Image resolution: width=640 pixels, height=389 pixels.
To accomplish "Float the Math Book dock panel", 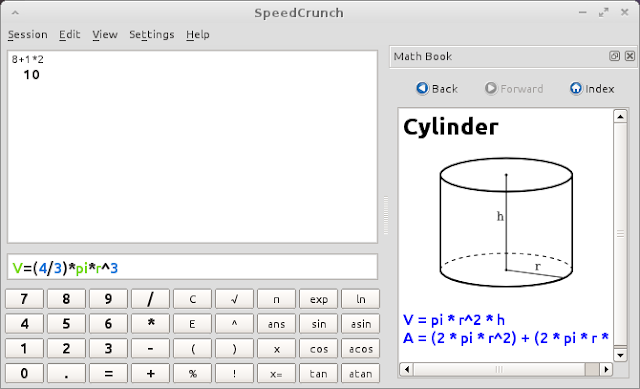I will coord(614,56).
